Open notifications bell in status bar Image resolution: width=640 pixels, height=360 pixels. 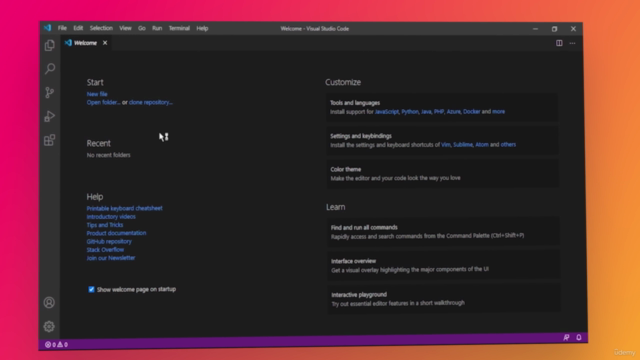click(x=579, y=337)
